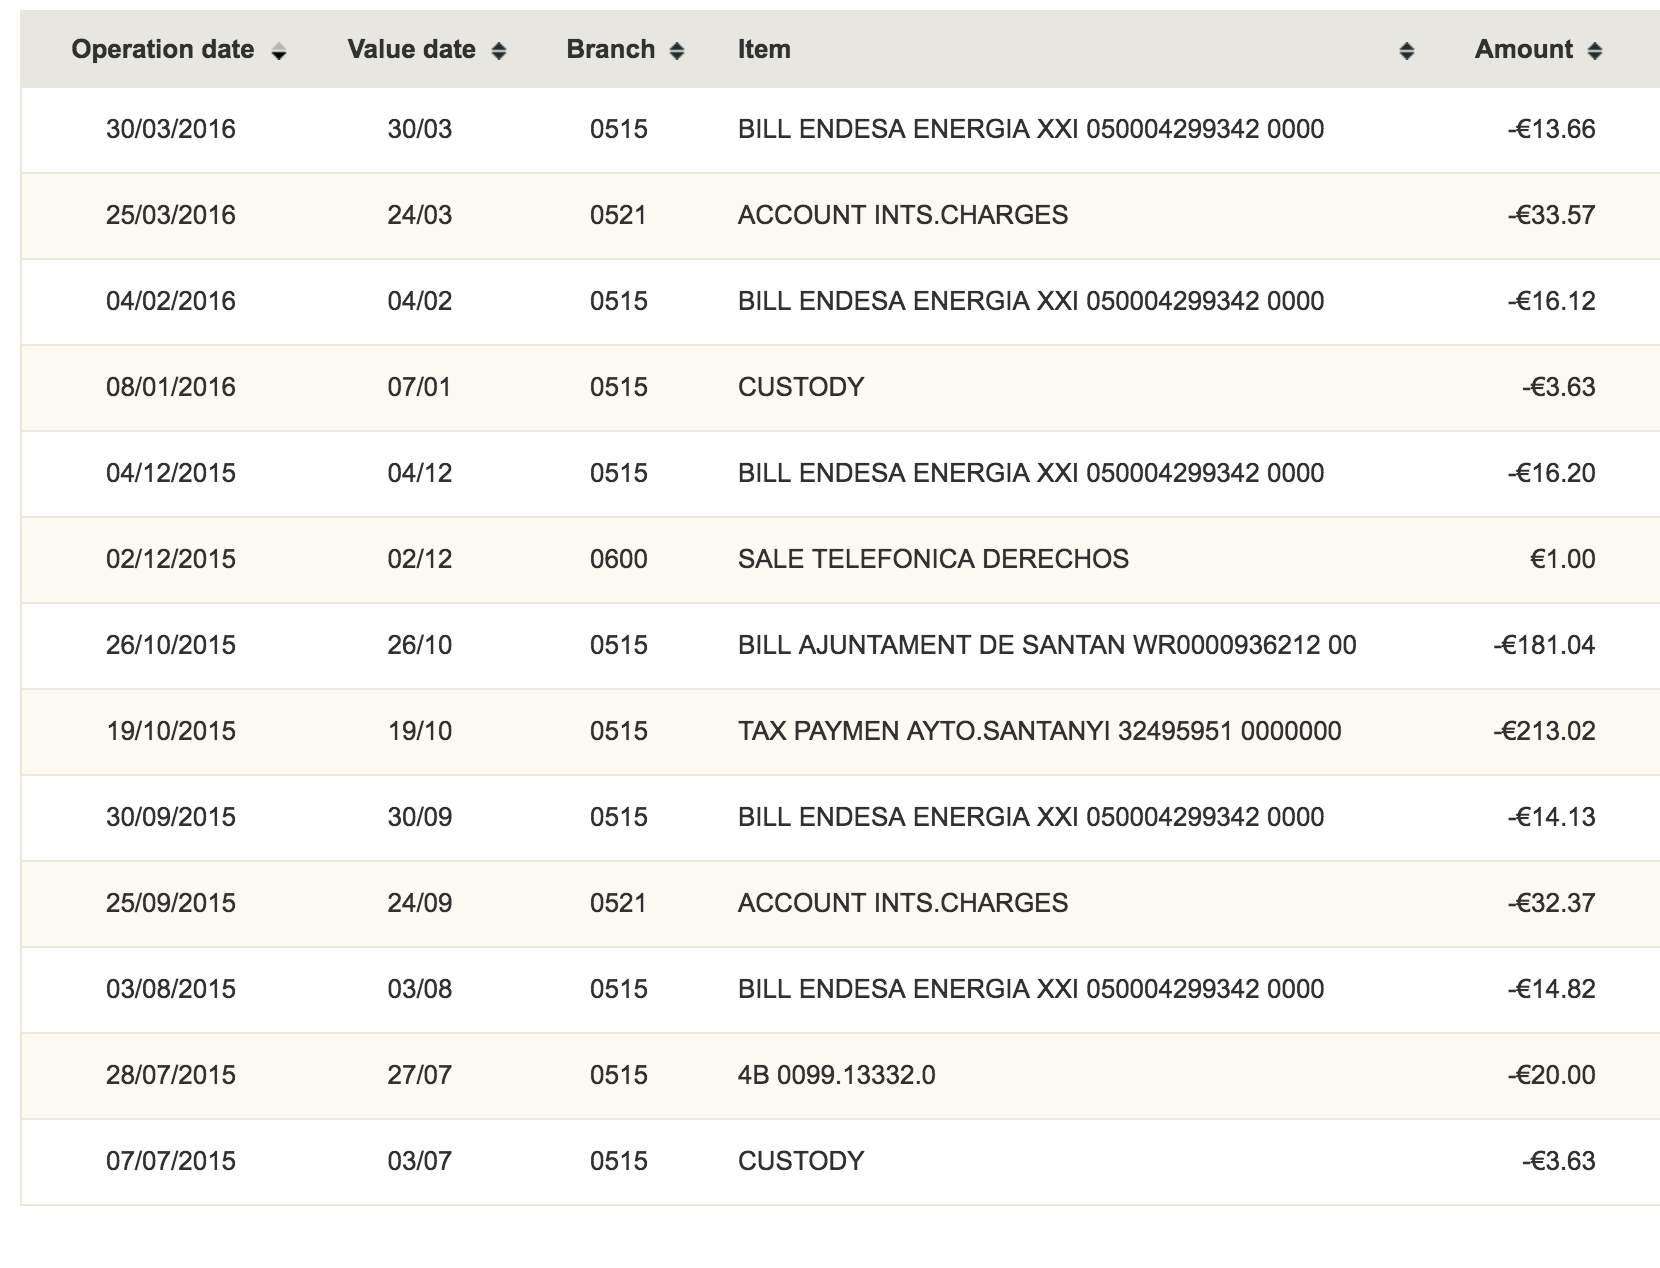Sort by the Value date header label
Image resolution: width=1660 pixels, height=1268 pixels.
[411, 50]
